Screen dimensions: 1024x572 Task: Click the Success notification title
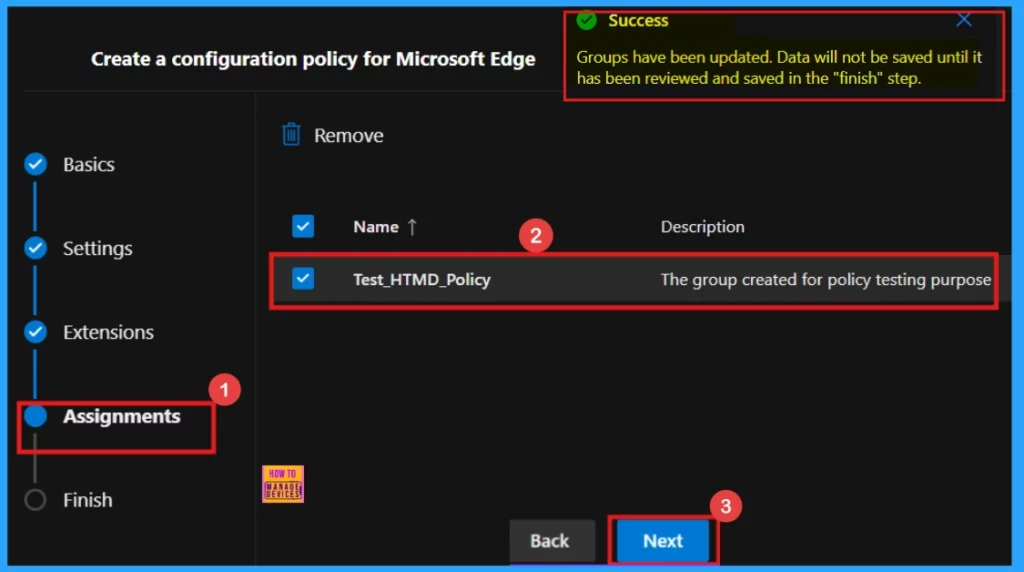pos(638,20)
